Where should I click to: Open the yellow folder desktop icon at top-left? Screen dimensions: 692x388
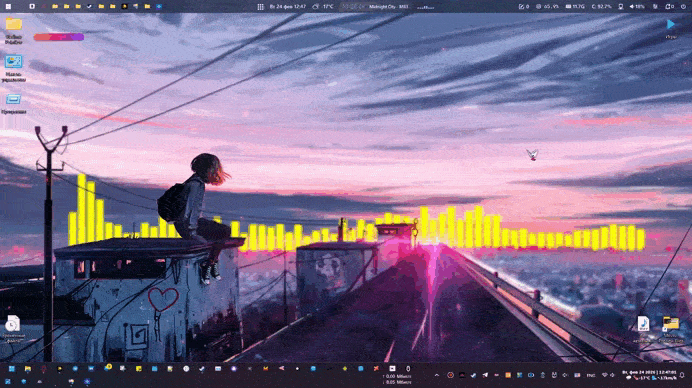point(14,25)
